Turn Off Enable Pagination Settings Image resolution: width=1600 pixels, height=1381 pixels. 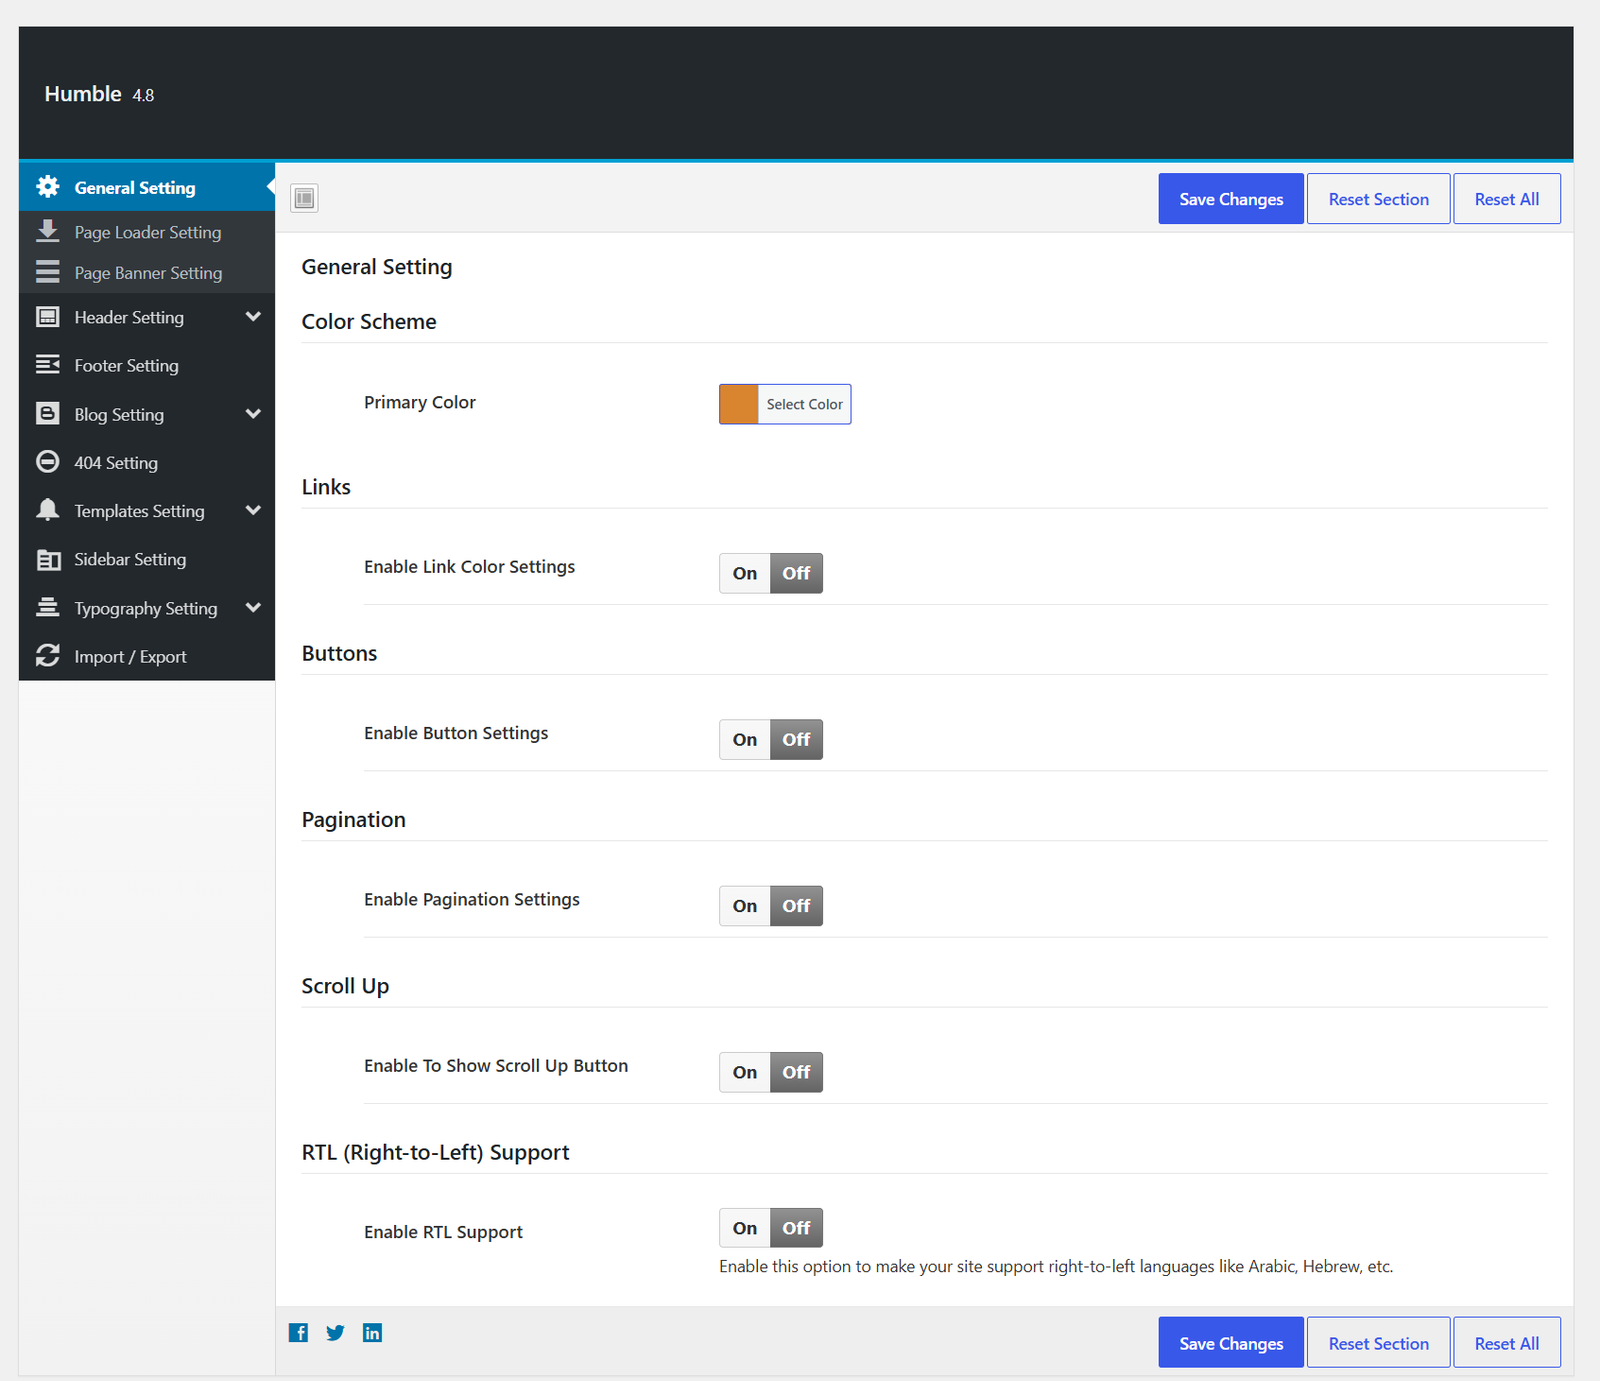[796, 906]
